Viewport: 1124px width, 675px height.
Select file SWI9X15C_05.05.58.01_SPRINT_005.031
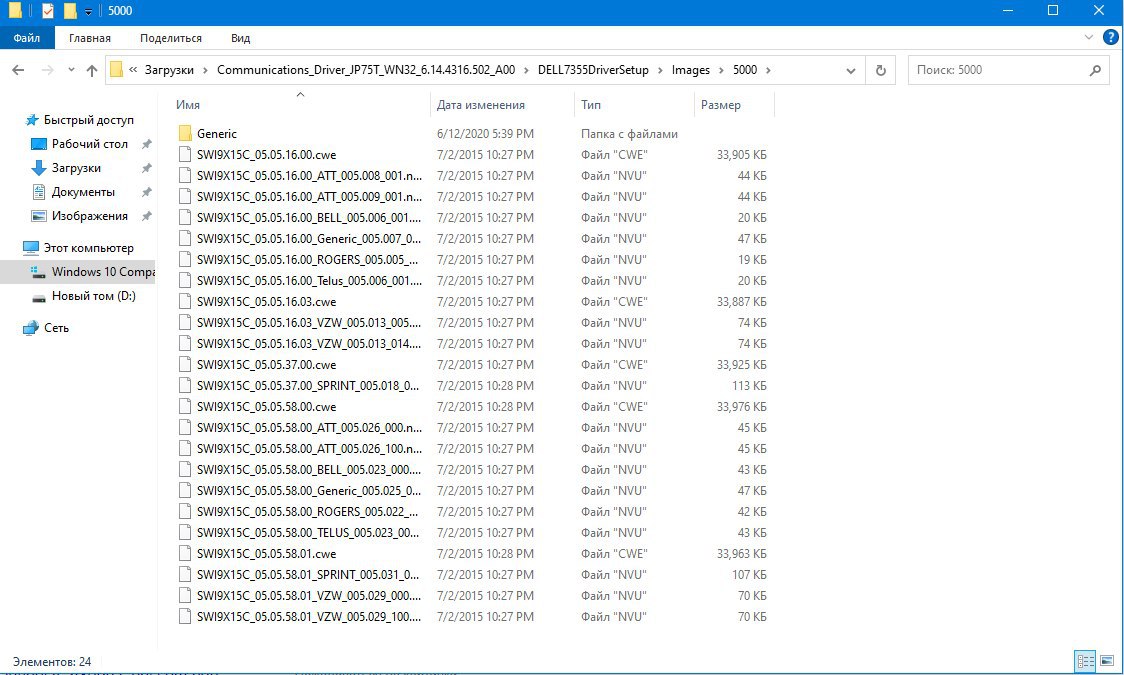[309, 575]
